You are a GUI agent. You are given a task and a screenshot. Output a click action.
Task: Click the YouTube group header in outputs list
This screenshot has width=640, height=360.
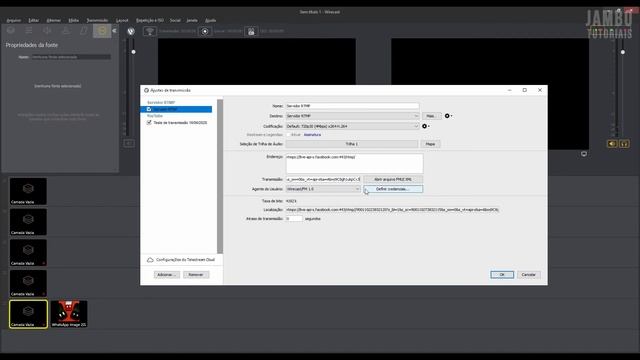coord(155,116)
